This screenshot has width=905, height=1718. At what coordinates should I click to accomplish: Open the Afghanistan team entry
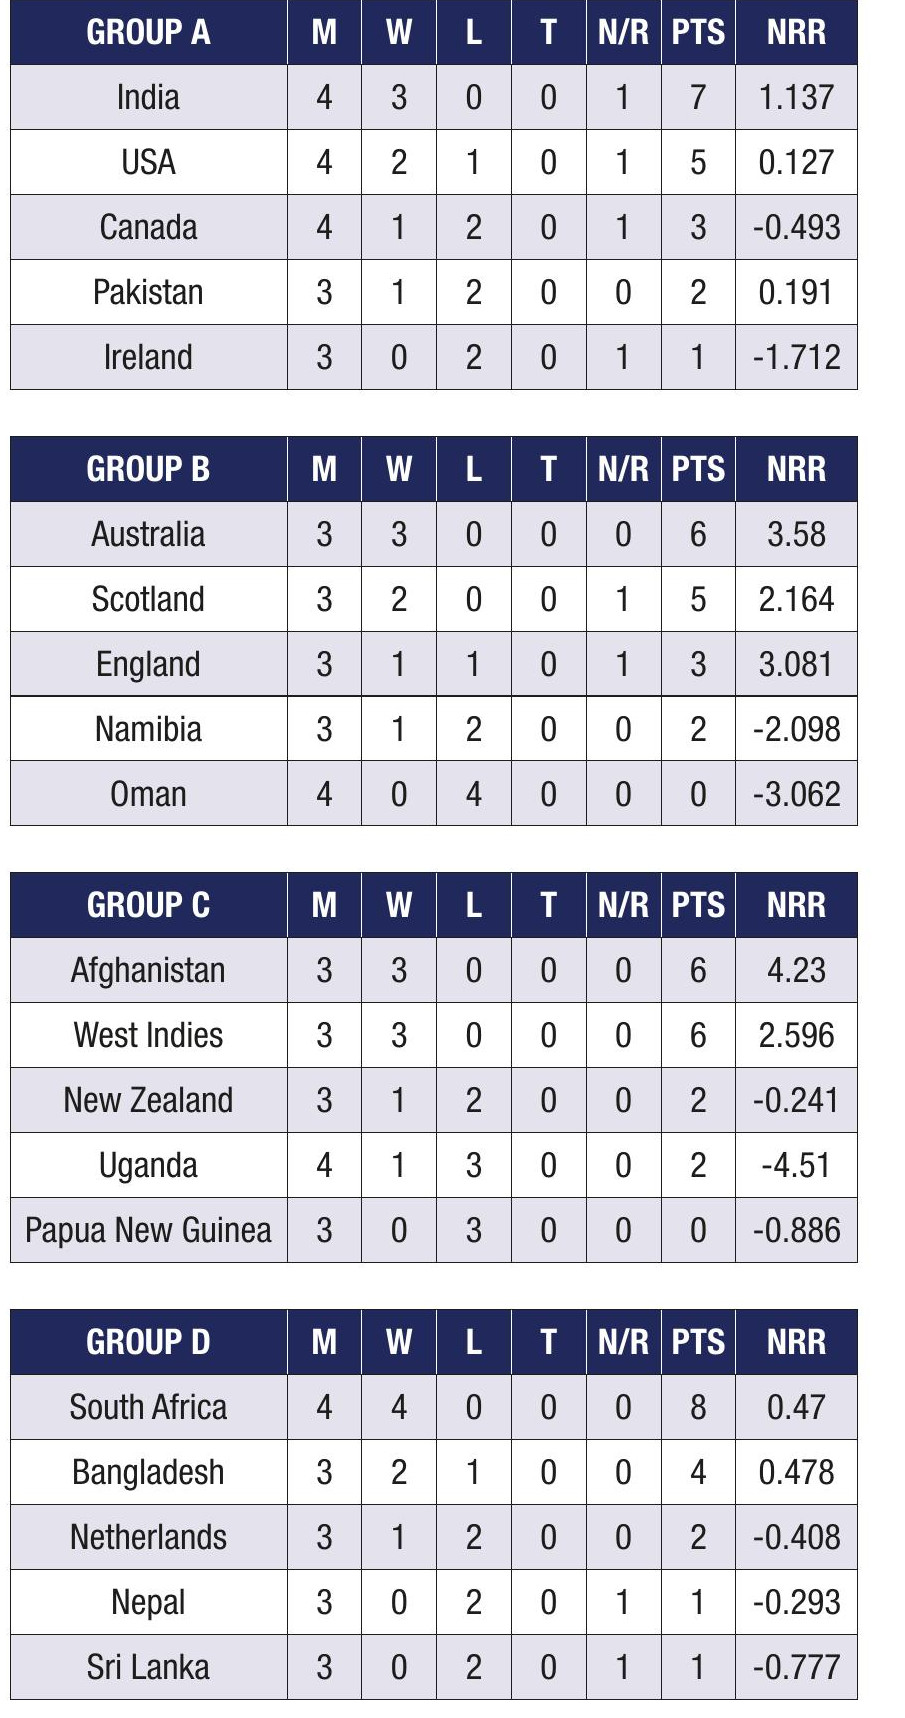[x=148, y=970]
